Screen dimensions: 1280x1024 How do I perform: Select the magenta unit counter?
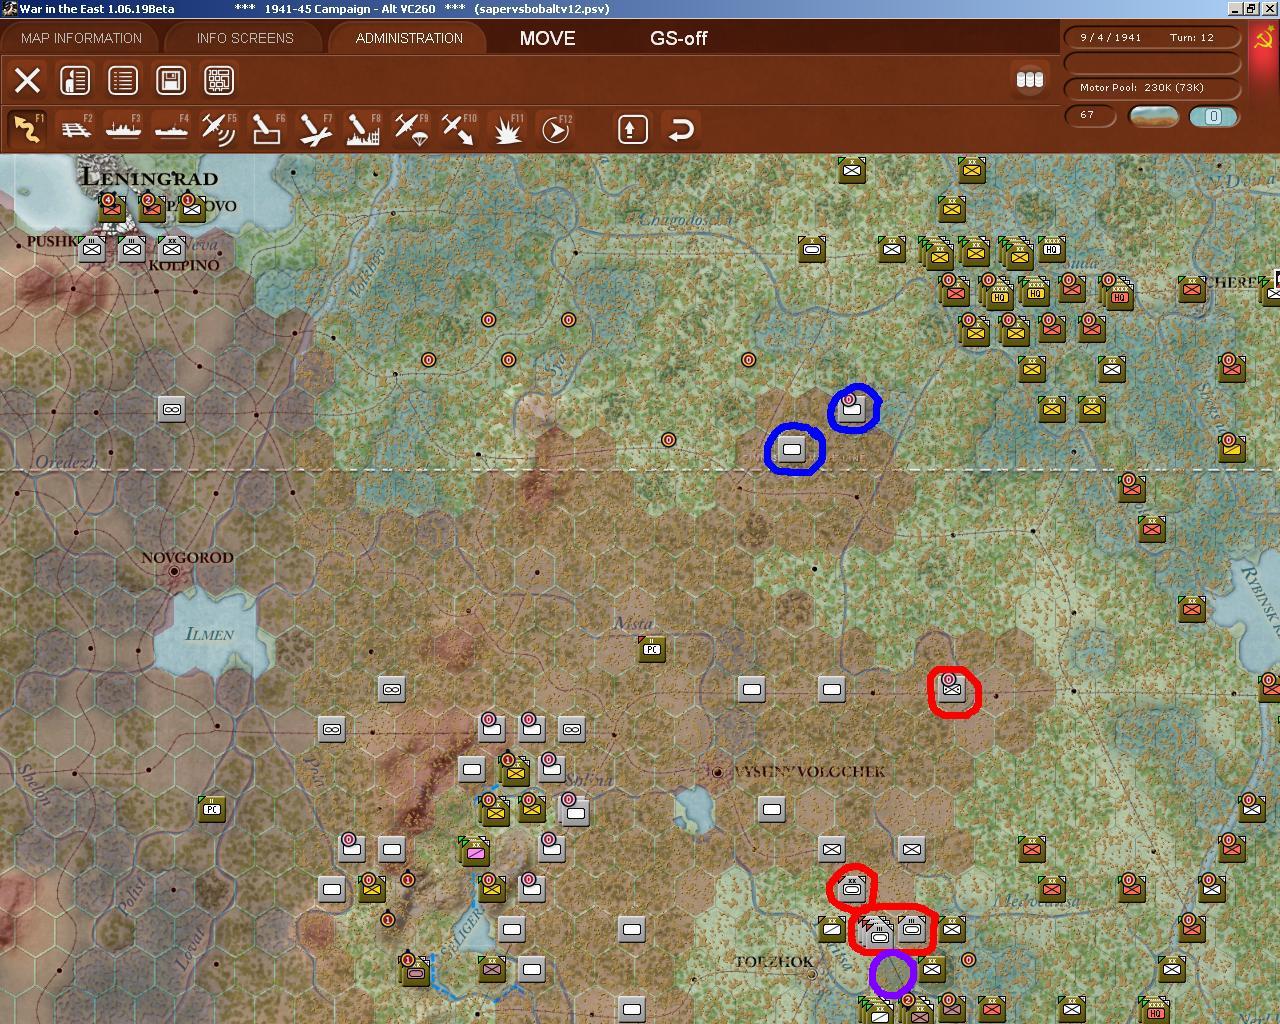click(475, 850)
